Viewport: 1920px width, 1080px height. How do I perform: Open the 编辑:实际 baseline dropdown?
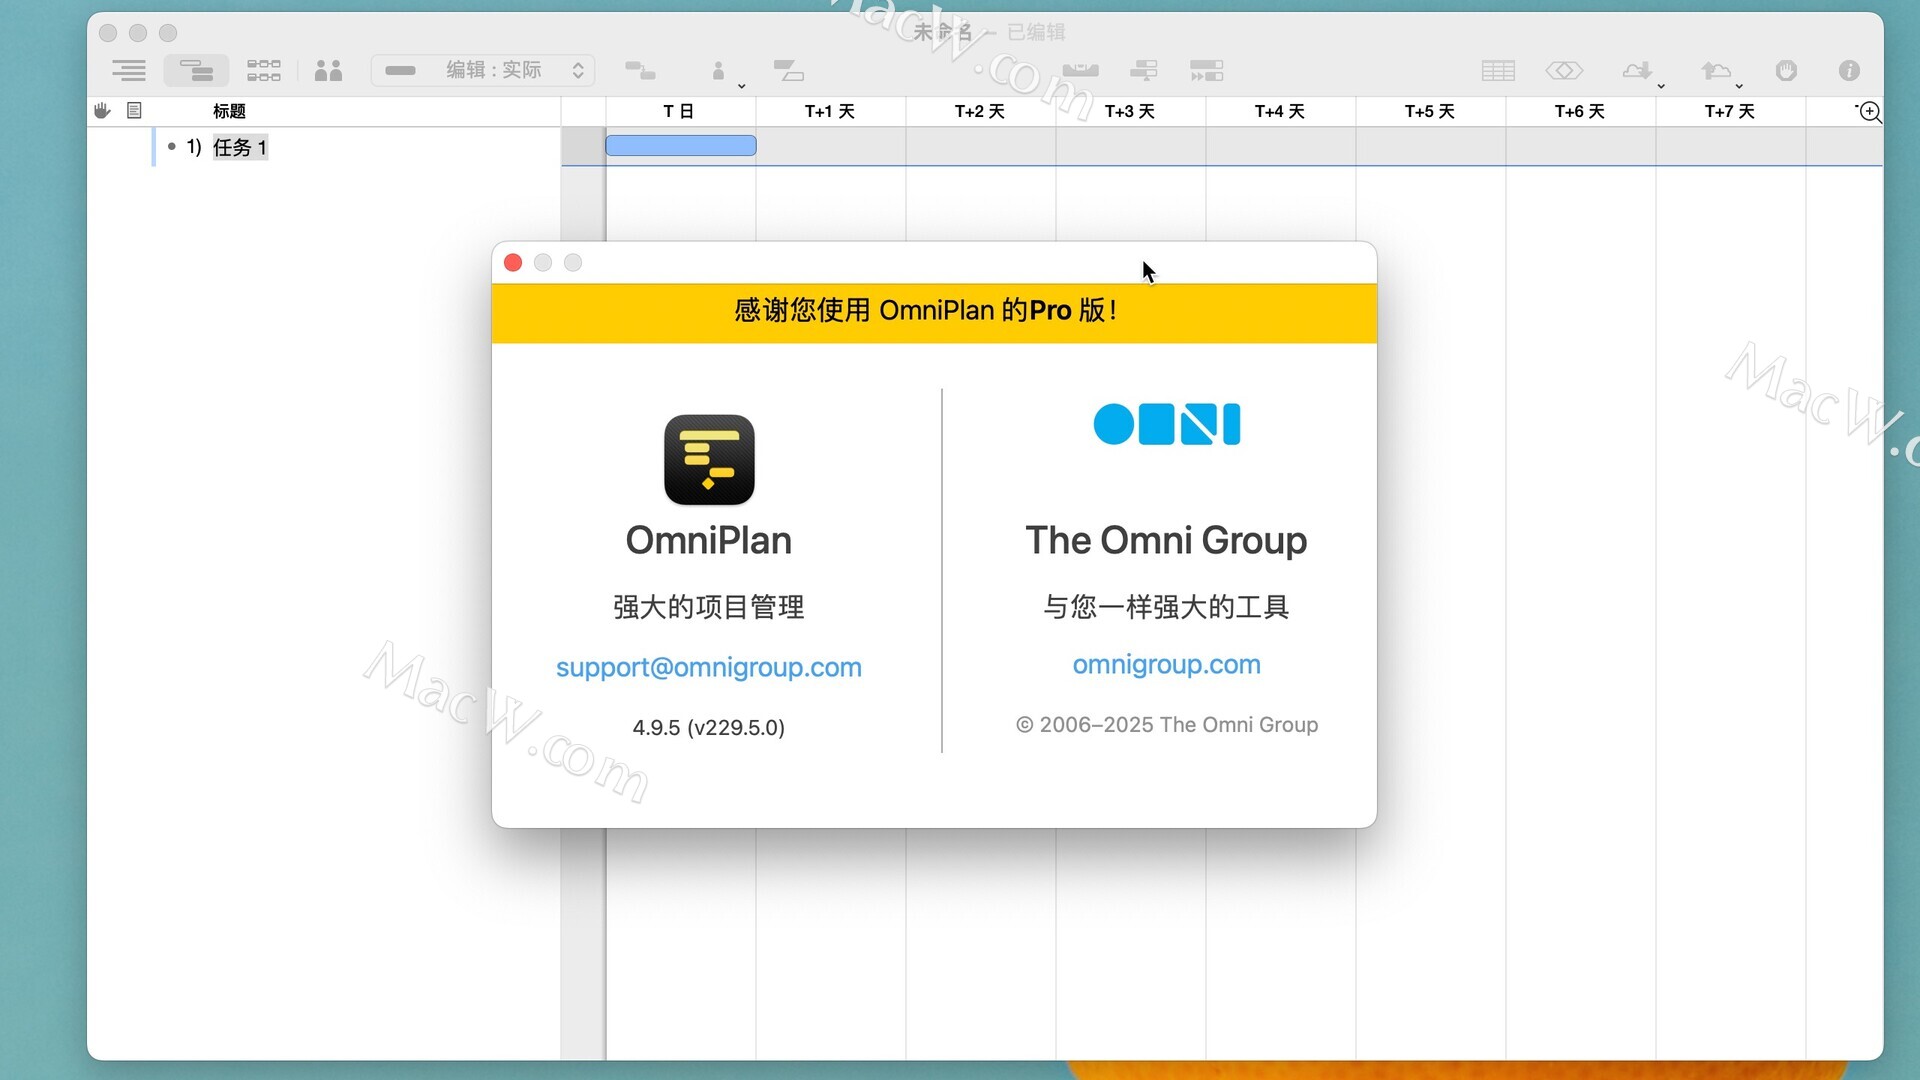[483, 70]
